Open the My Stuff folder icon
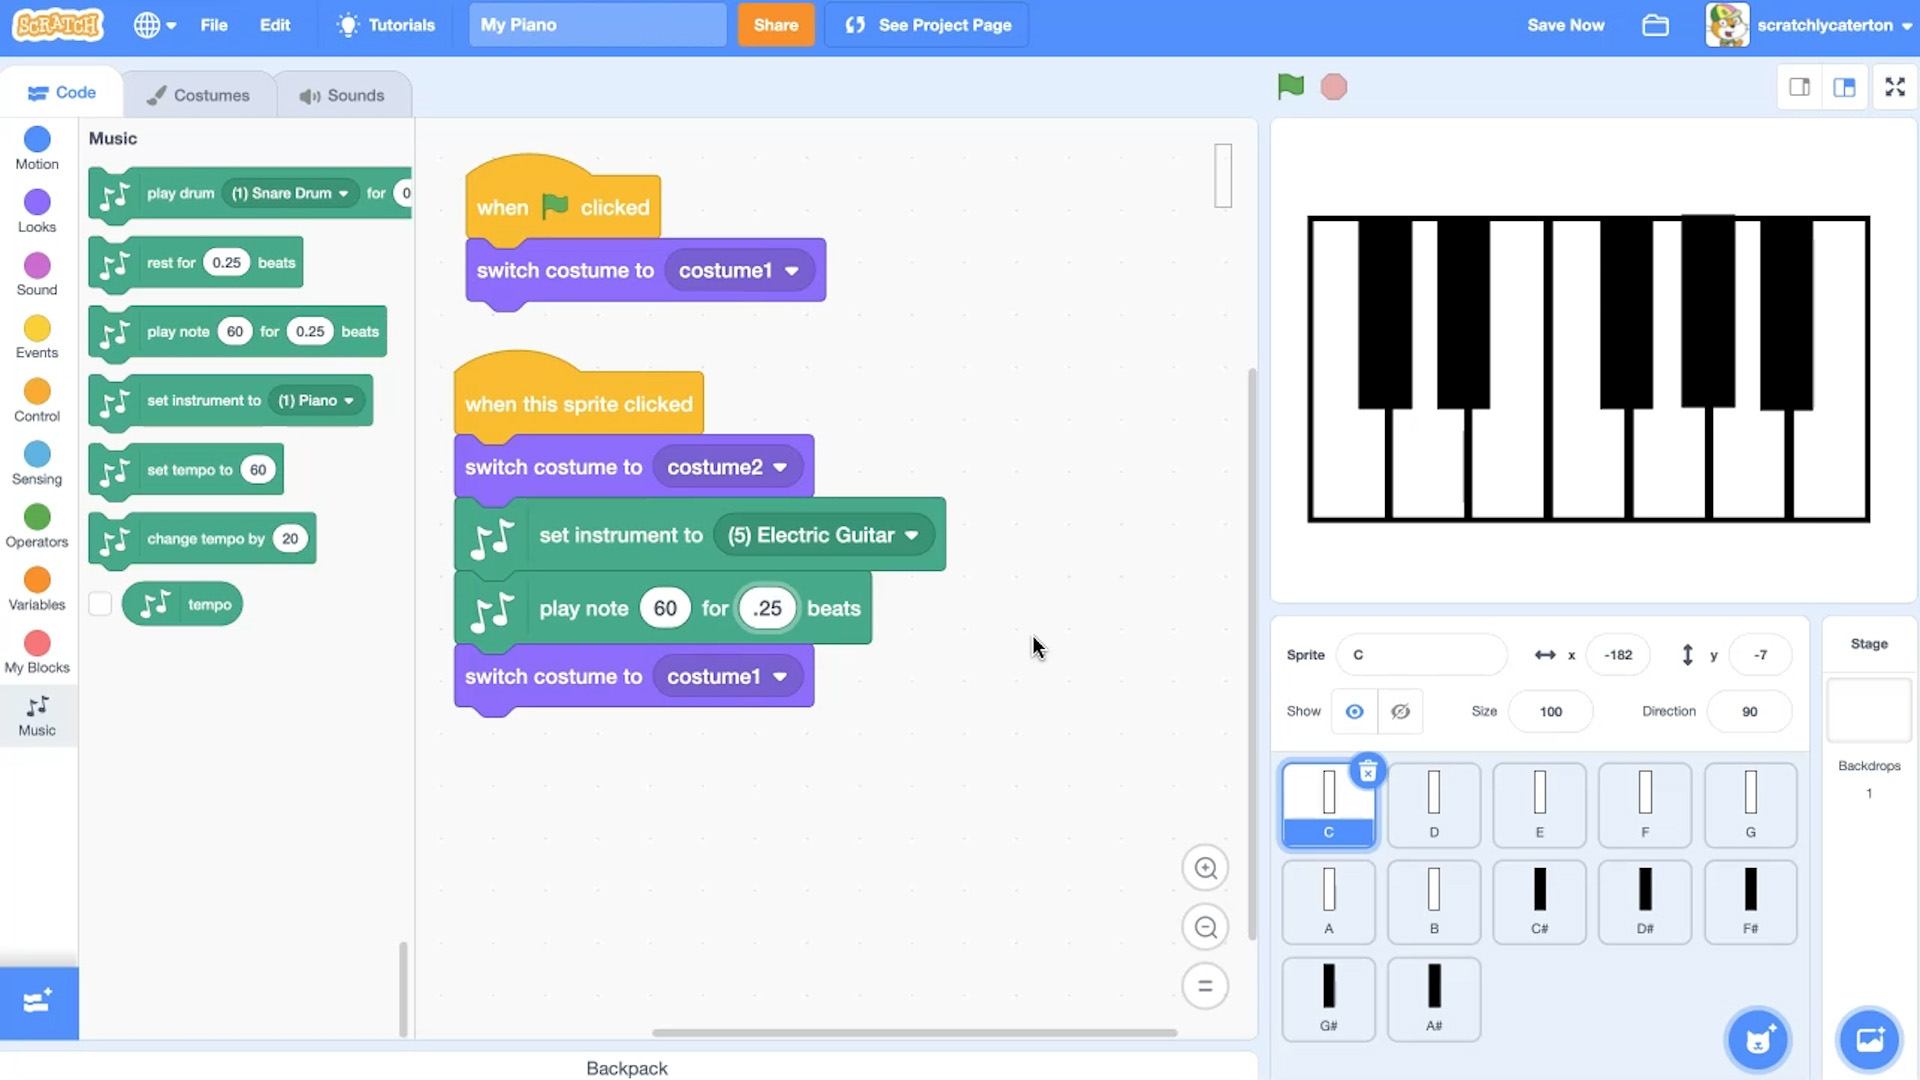 point(1655,25)
